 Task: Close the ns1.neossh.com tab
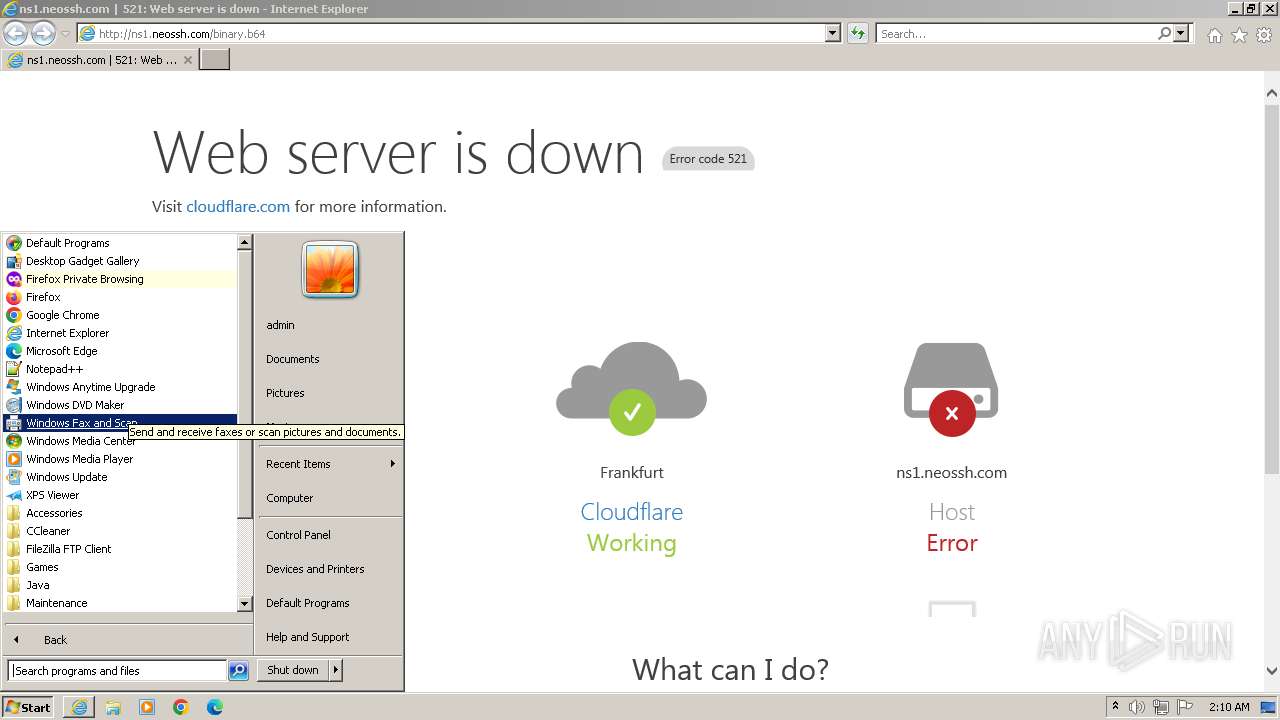188,60
